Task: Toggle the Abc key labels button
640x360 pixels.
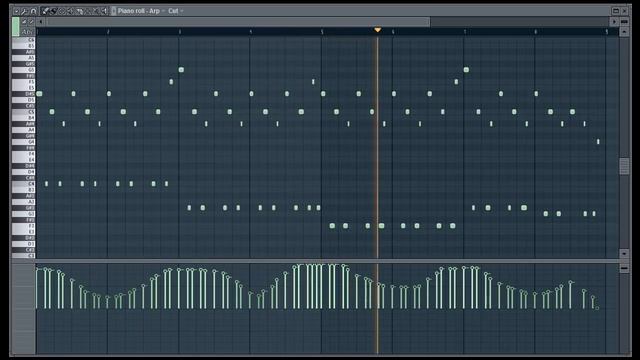Action: (27, 32)
